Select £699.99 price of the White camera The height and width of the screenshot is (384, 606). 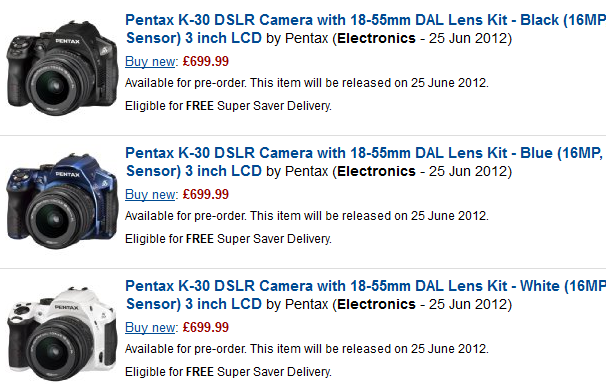pos(206,327)
